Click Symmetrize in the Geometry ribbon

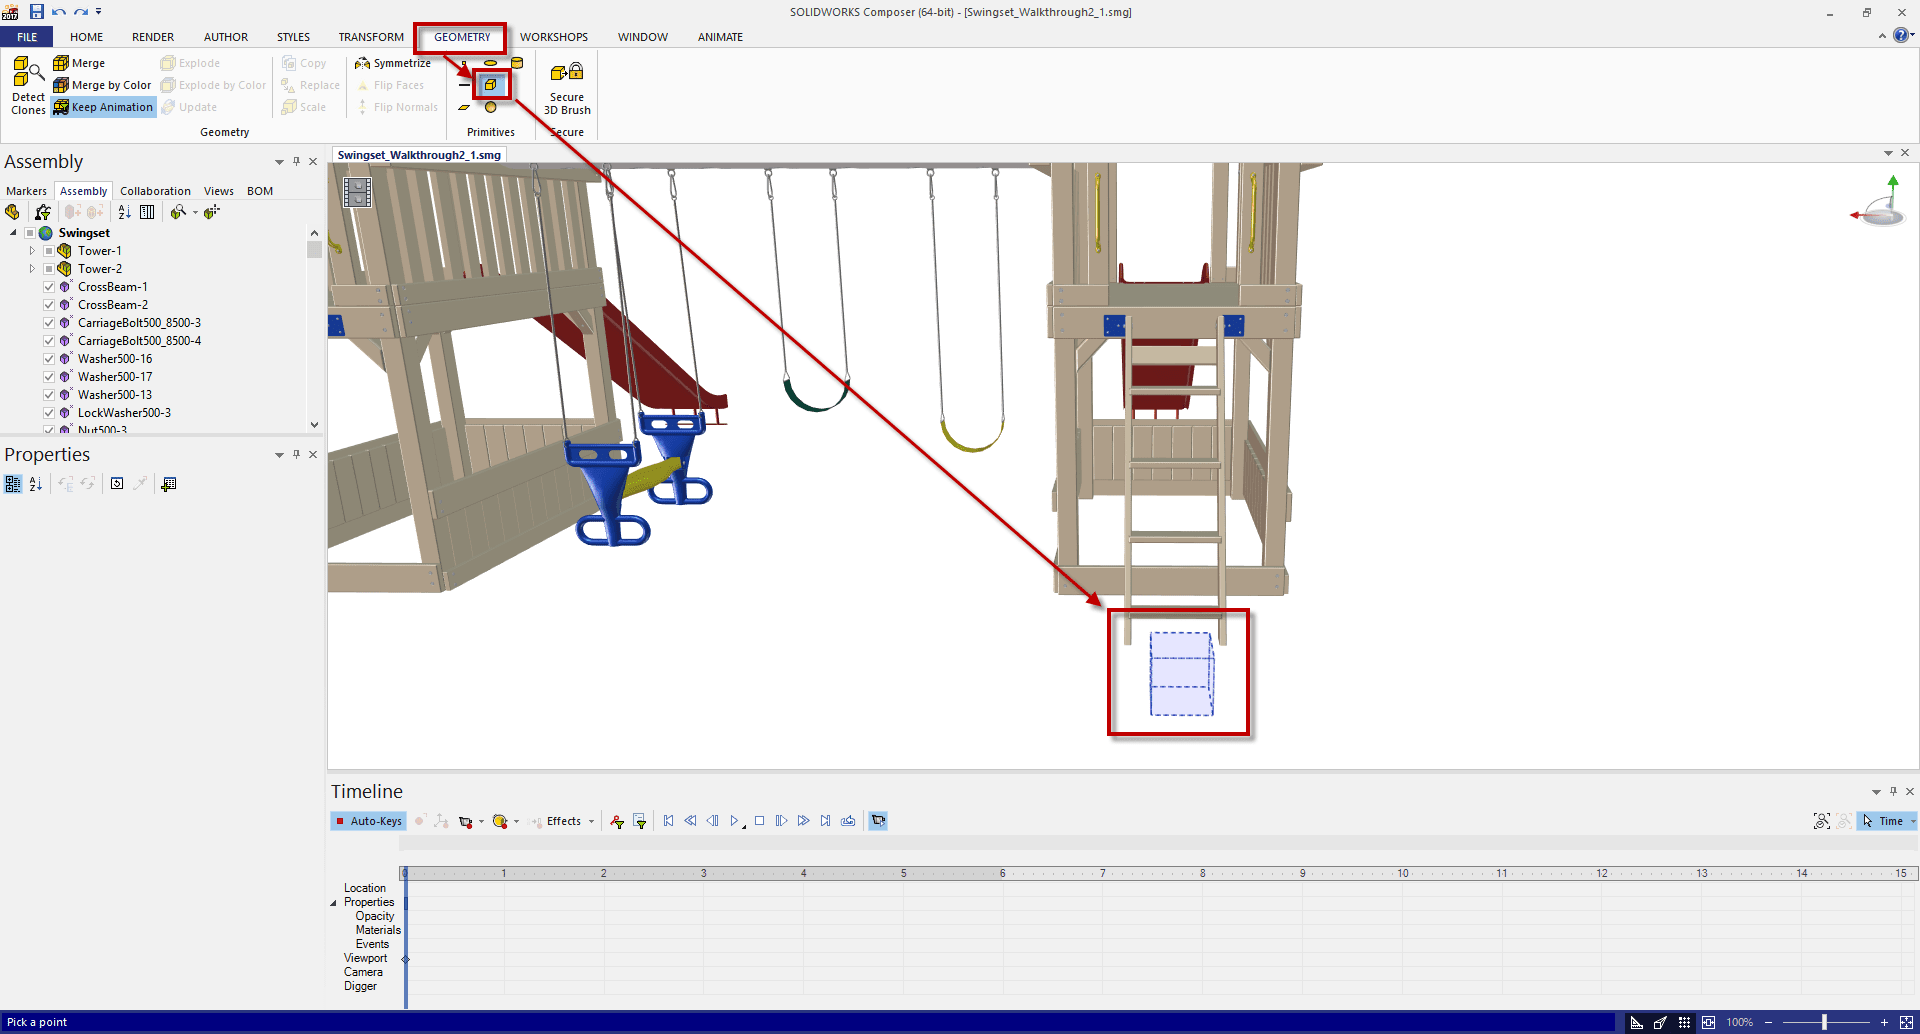pos(393,63)
